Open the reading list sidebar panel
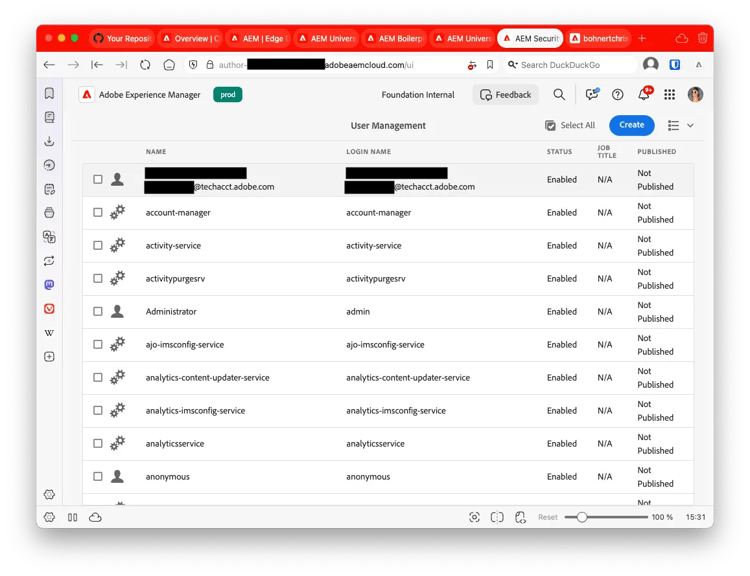750x576 pixels. click(49, 117)
